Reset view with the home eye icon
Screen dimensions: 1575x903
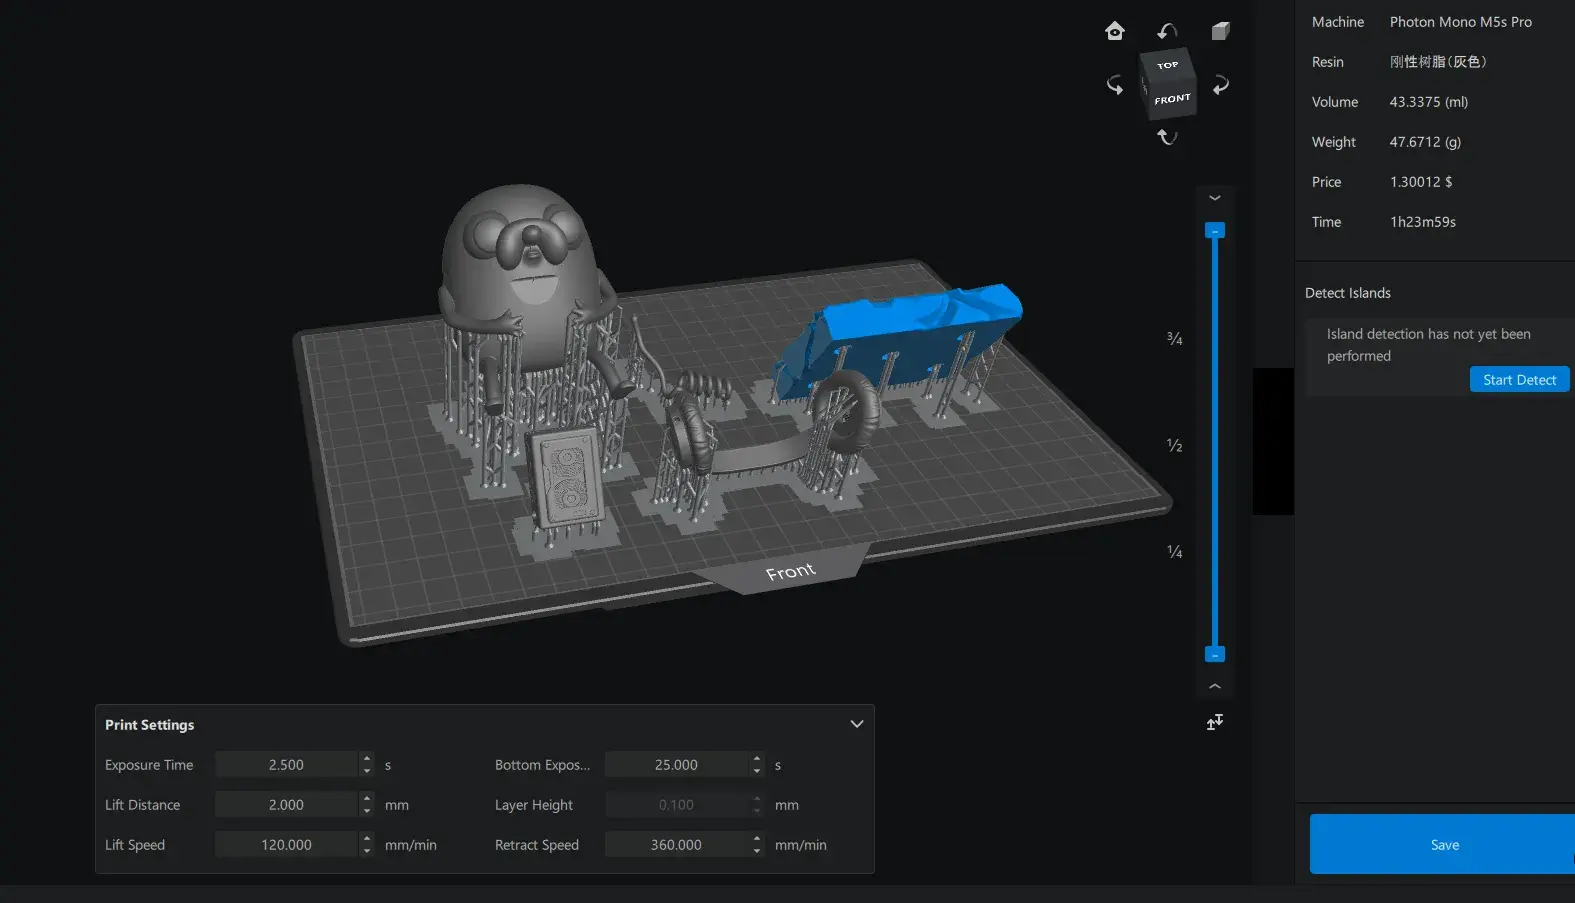1115,31
